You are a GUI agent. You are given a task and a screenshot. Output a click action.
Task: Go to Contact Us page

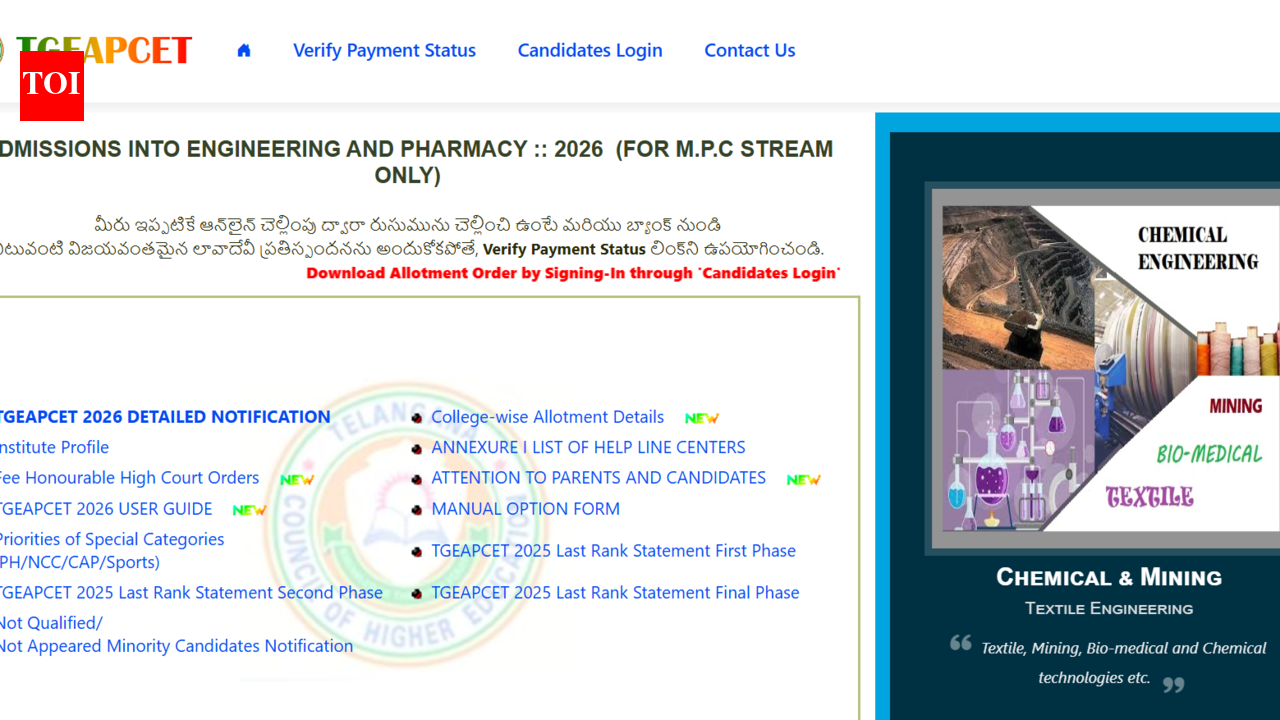pos(750,50)
